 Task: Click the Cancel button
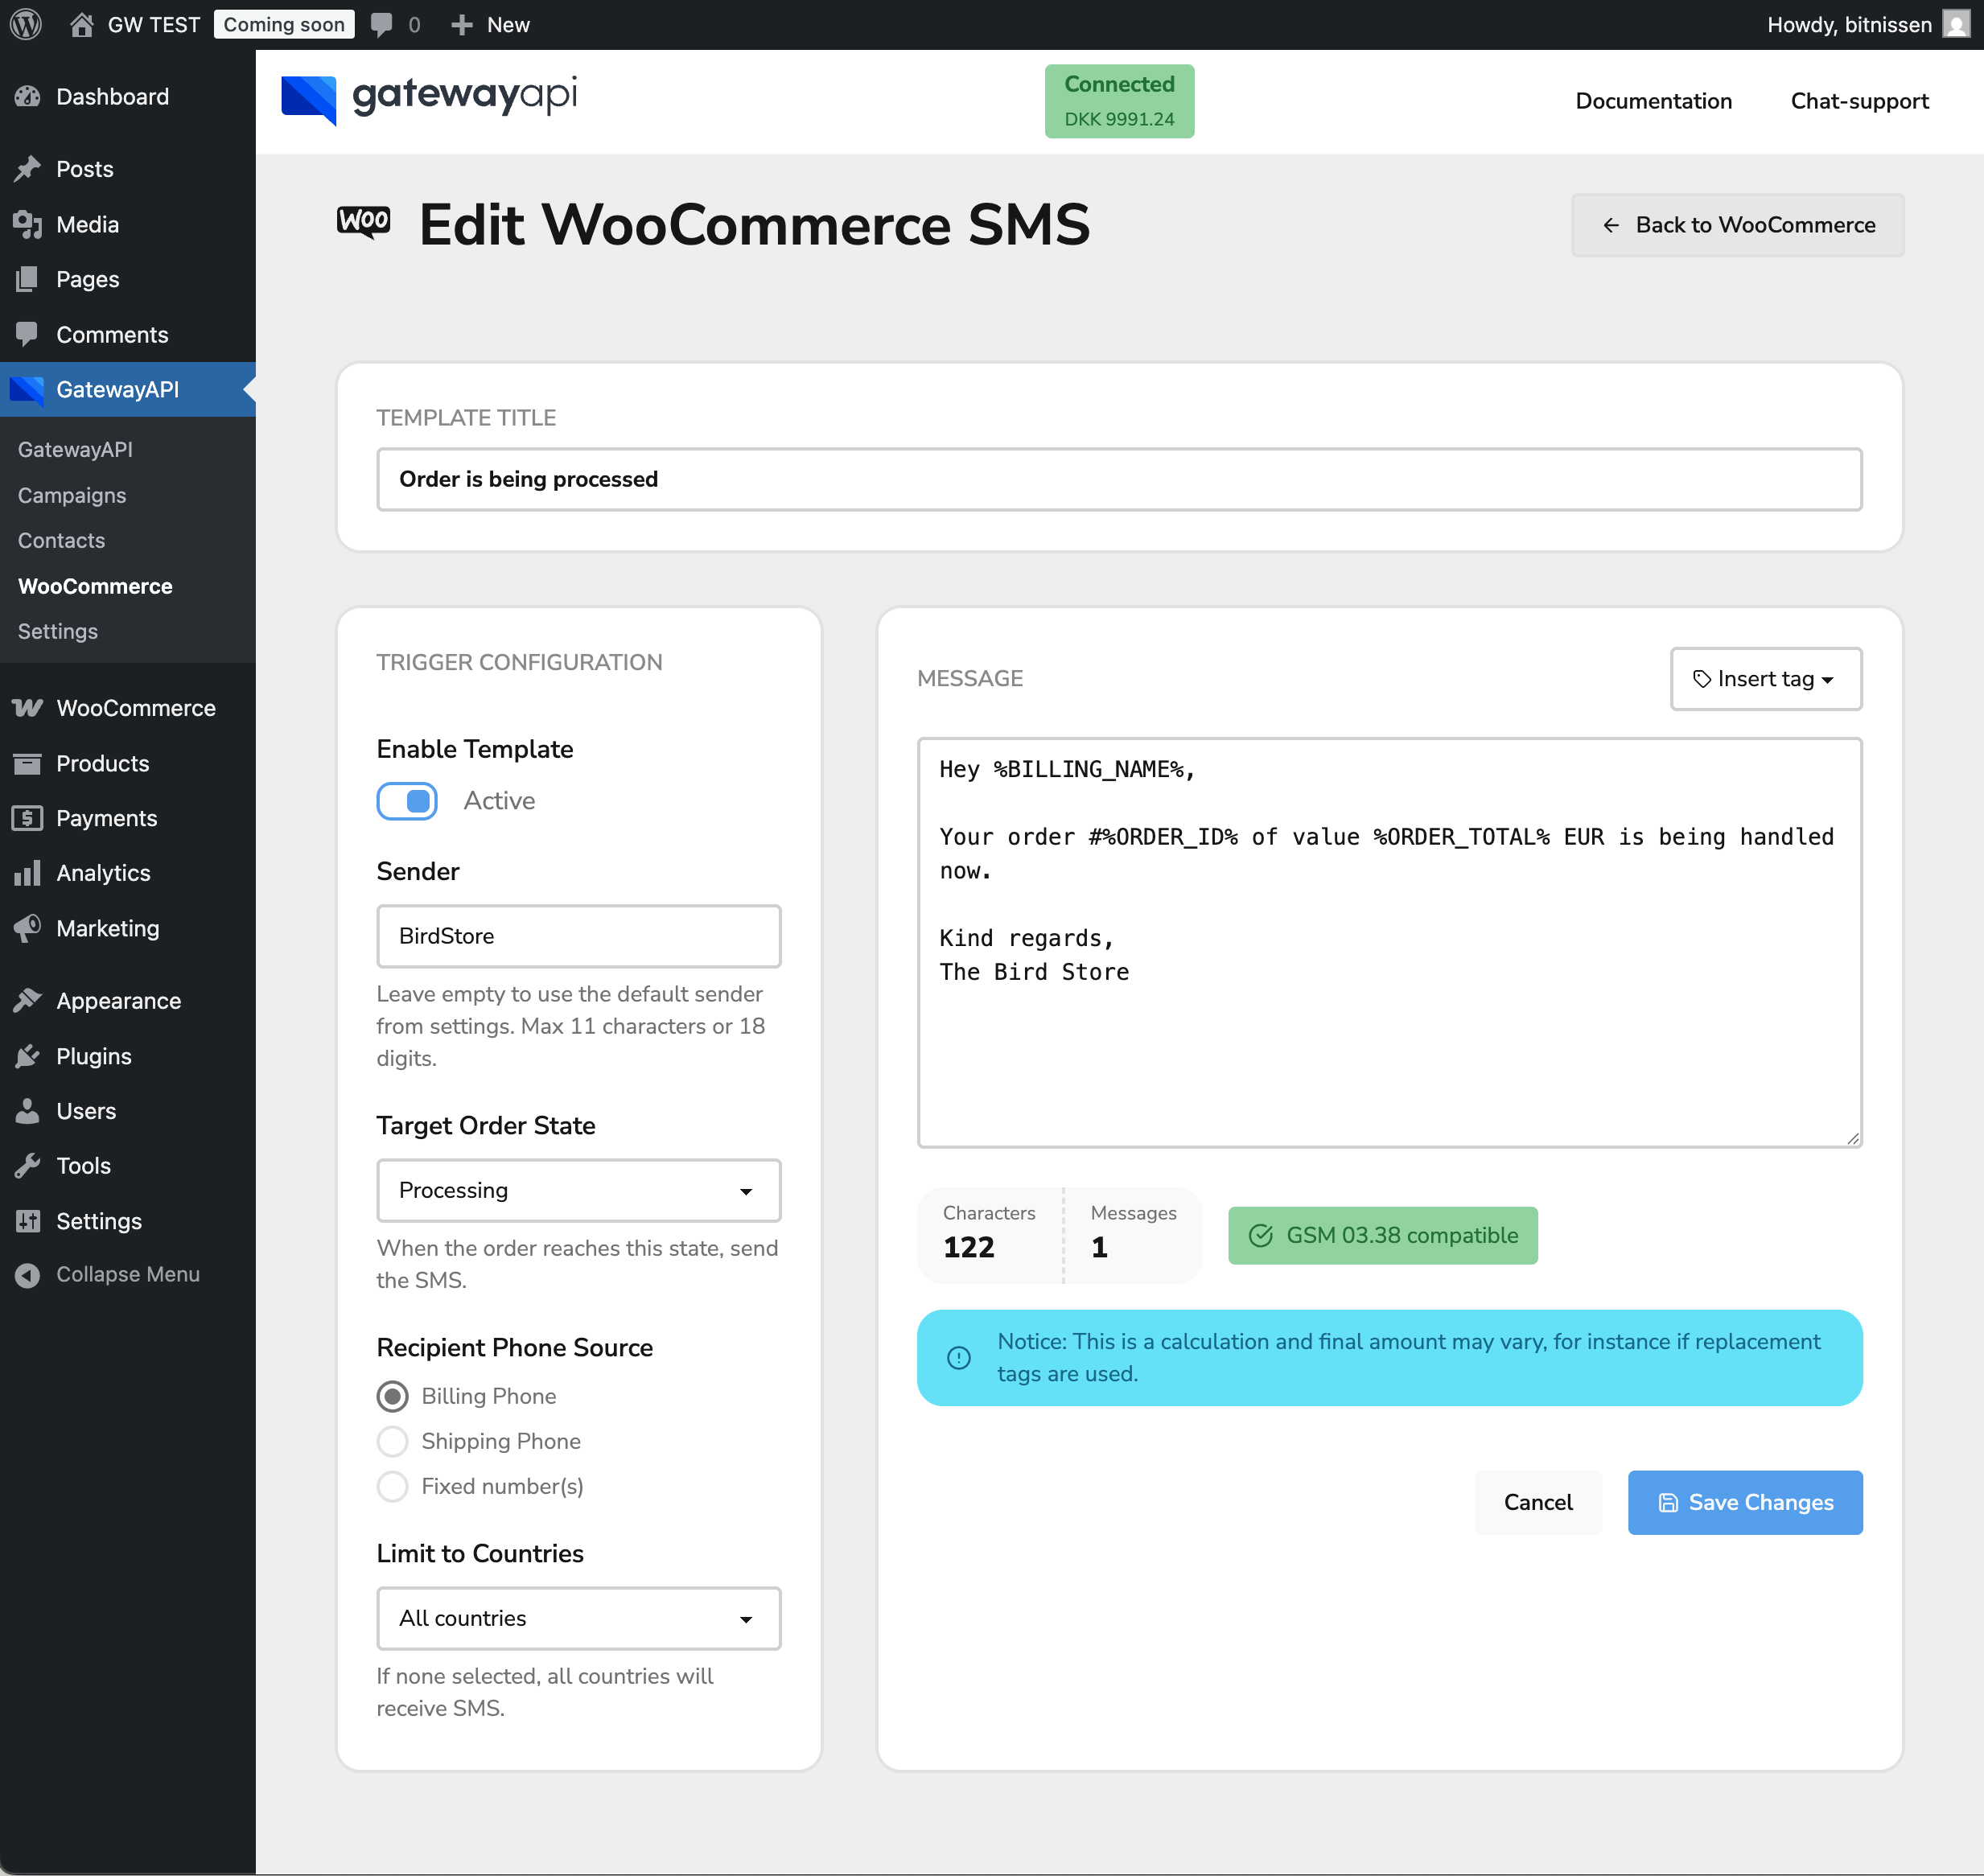click(x=1538, y=1502)
